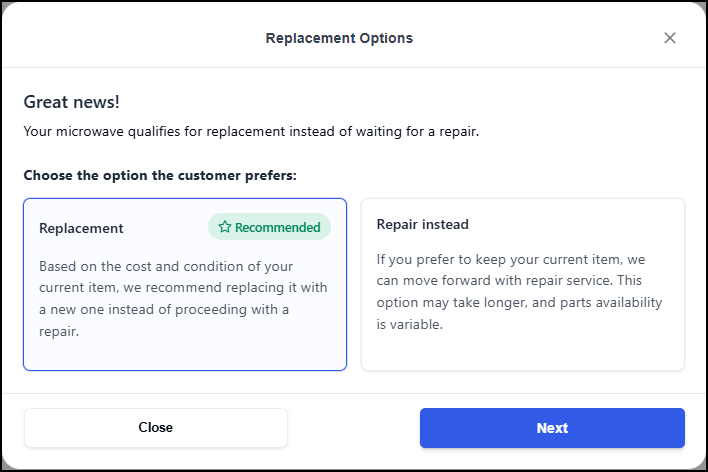Click the Choose the option the customer prefers label
This screenshot has width=708, height=472.
tap(160, 175)
